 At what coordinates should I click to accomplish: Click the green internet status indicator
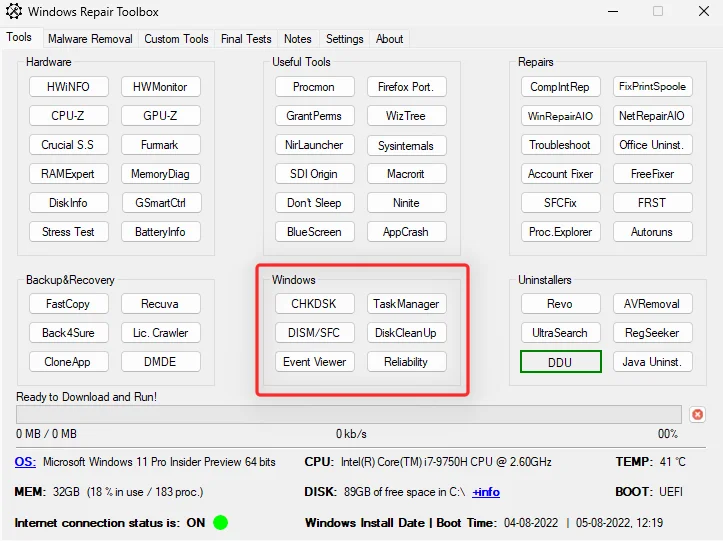(220, 522)
